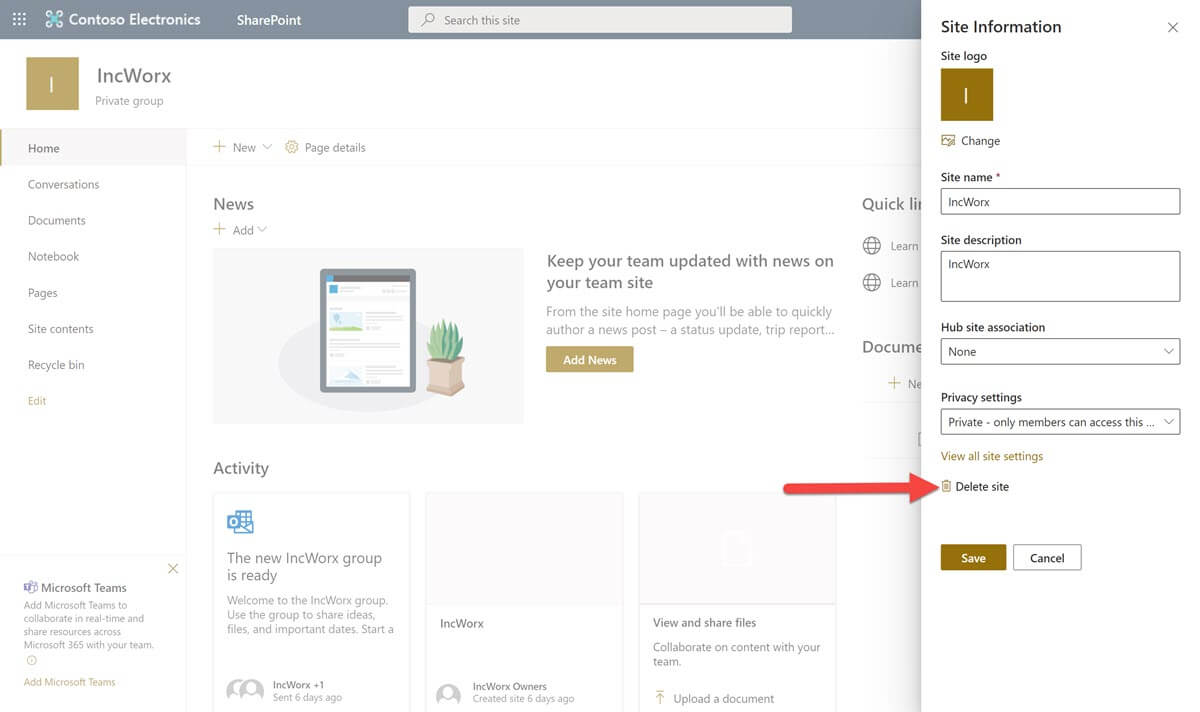Click the Add News button
The width and height of the screenshot is (1200, 712).
coord(589,359)
